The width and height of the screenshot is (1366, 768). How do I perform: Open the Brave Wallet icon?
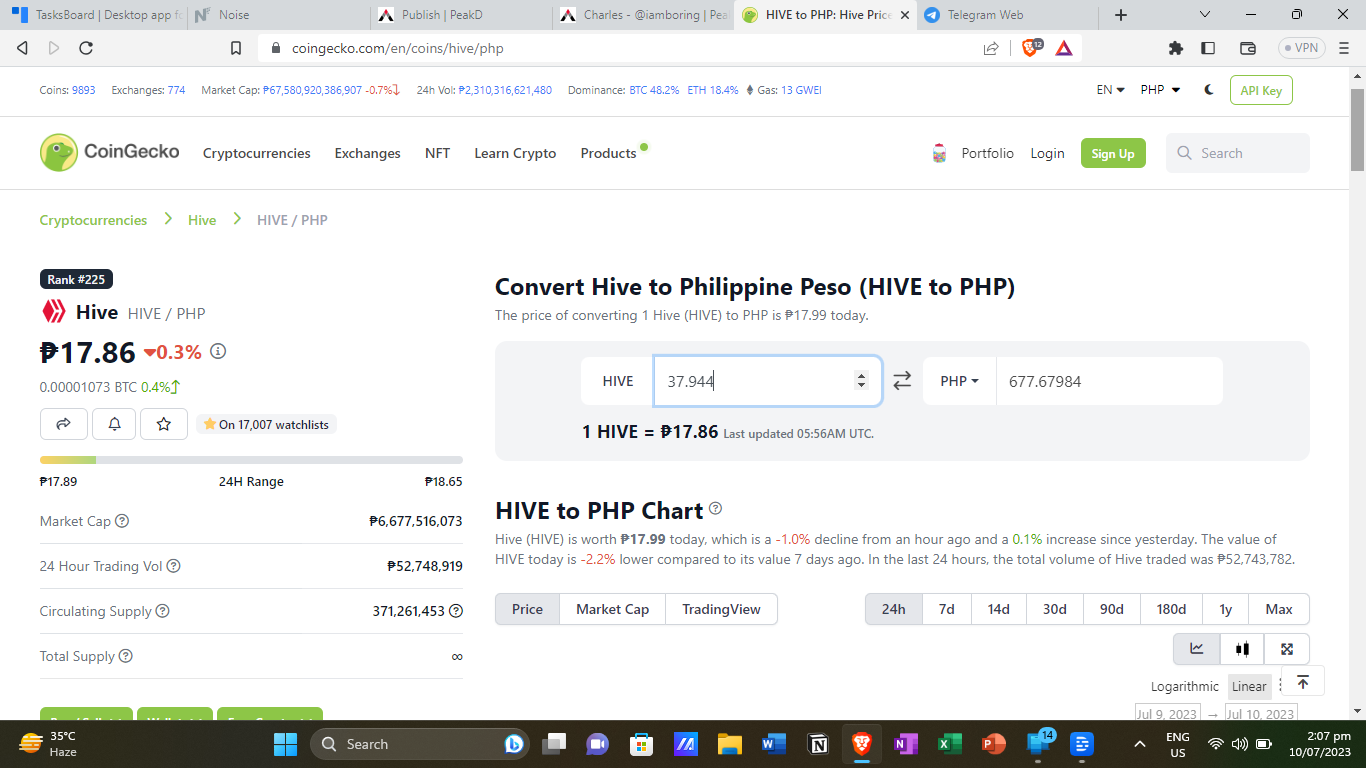pyautogui.click(x=1248, y=48)
